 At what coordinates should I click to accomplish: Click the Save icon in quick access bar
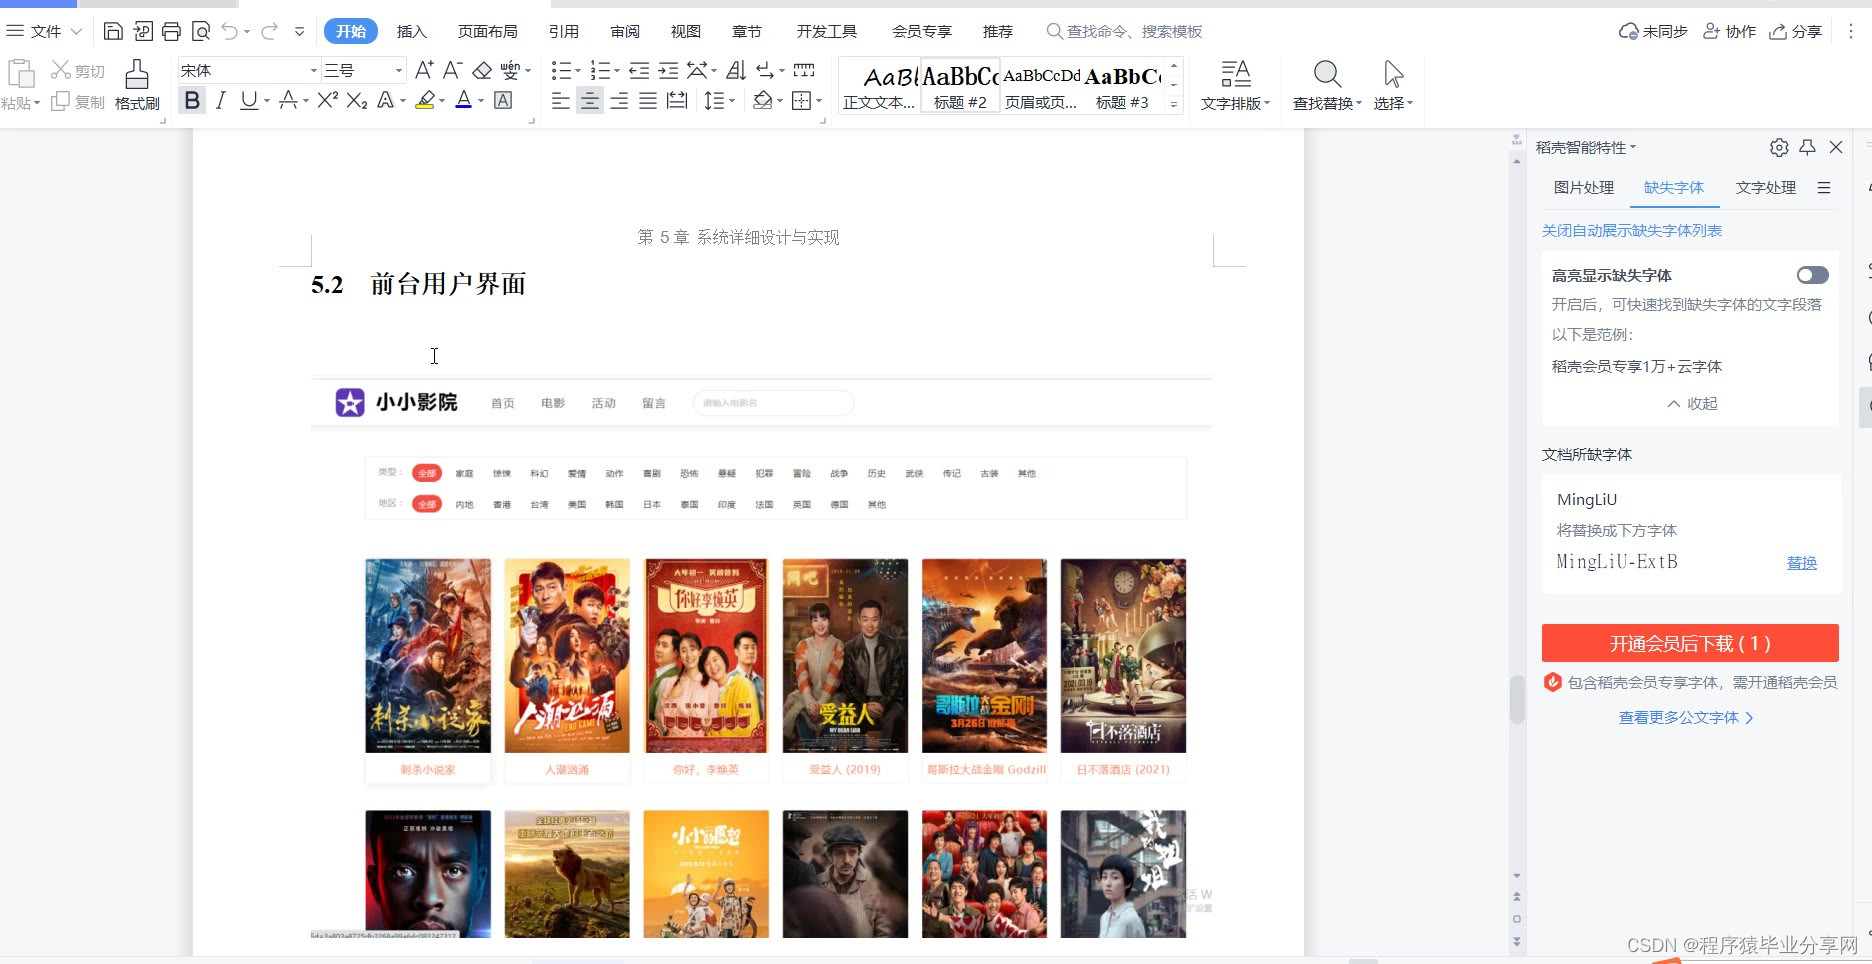pyautogui.click(x=113, y=31)
